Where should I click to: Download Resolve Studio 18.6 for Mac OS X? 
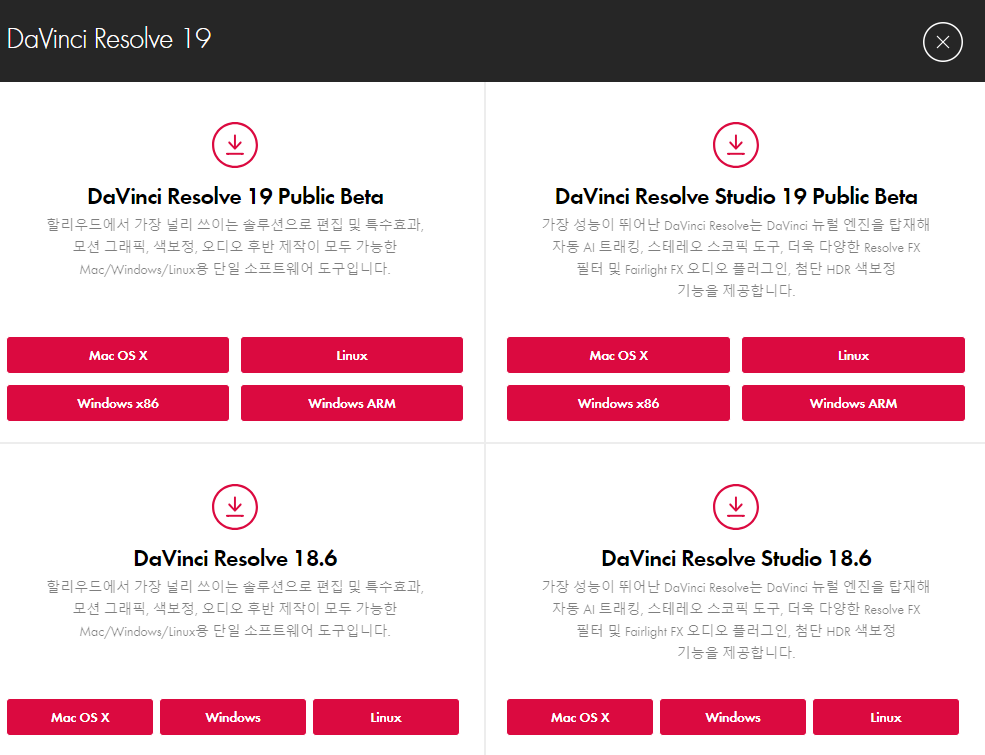point(580,717)
